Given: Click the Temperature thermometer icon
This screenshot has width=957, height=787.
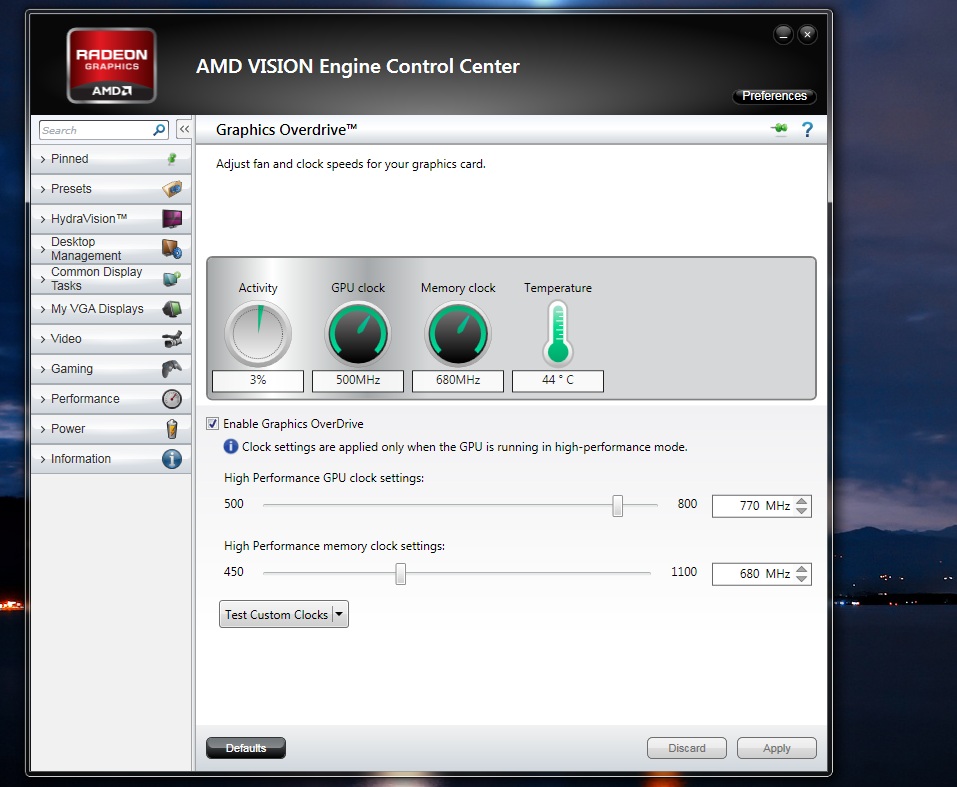Looking at the screenshot, I should 558,333.
